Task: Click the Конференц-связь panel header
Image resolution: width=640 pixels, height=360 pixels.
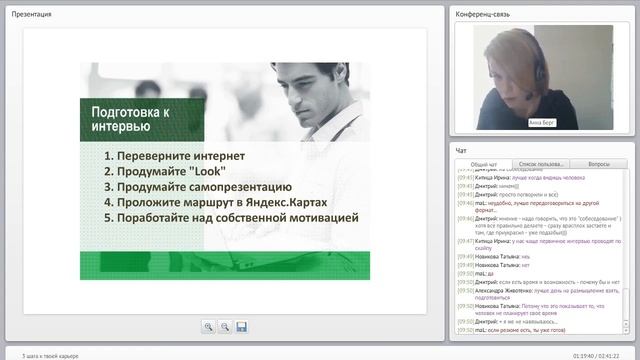Action: coord(482,14)
